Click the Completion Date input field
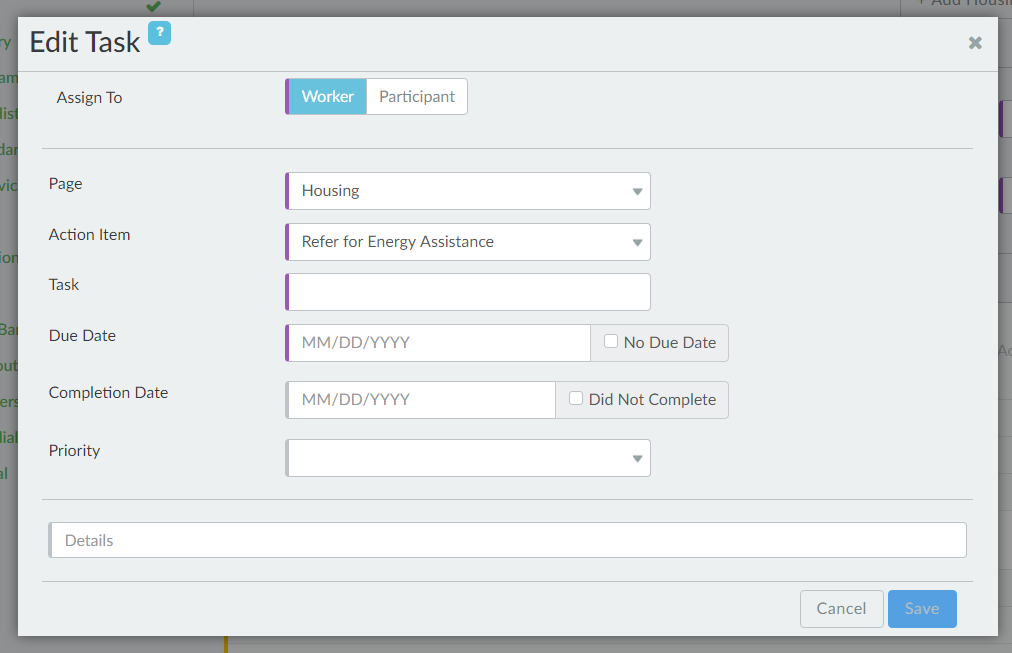 tap(422, 400)
